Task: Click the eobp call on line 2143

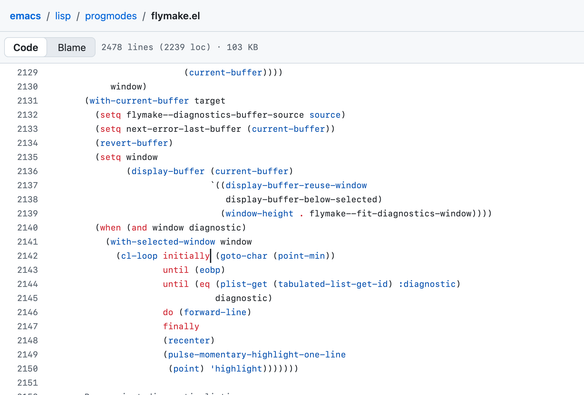Action: tap(210, 270)
